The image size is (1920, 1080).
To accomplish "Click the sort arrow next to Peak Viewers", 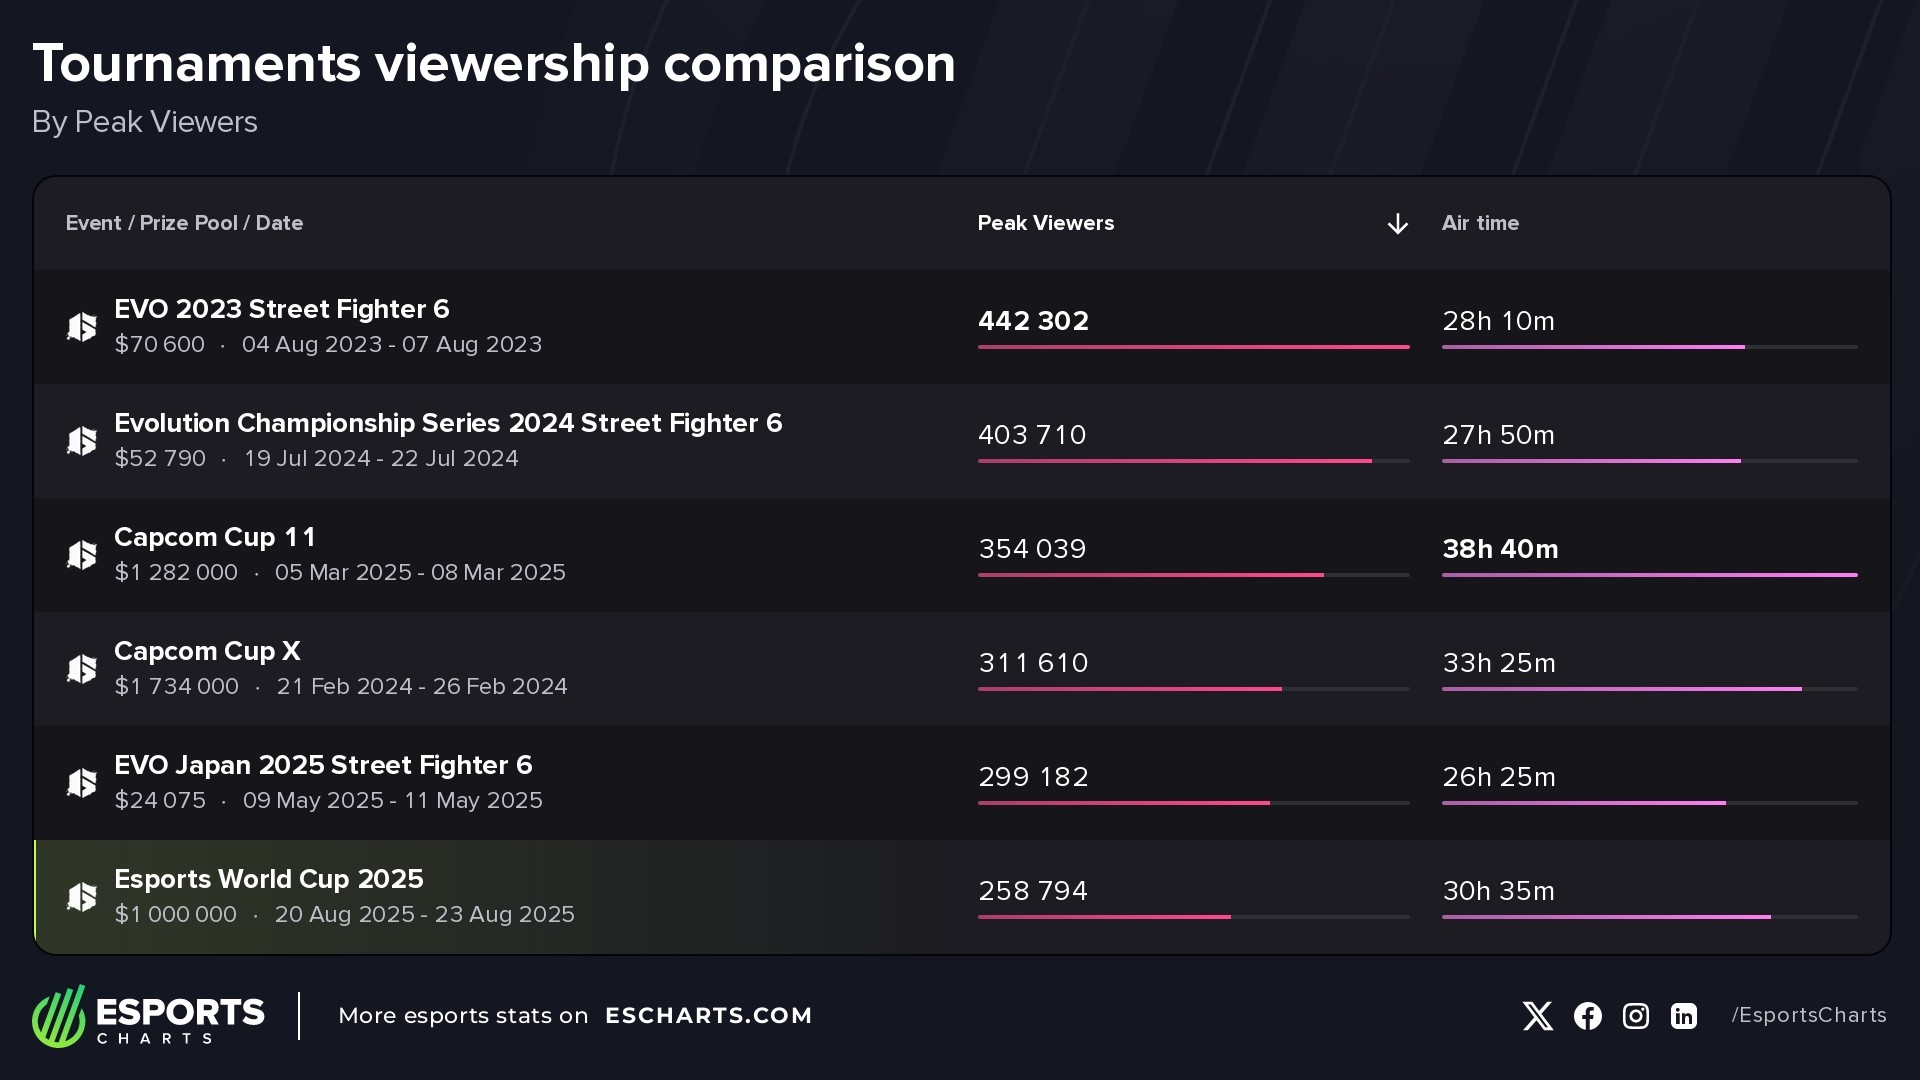I will coord(1397,224).
